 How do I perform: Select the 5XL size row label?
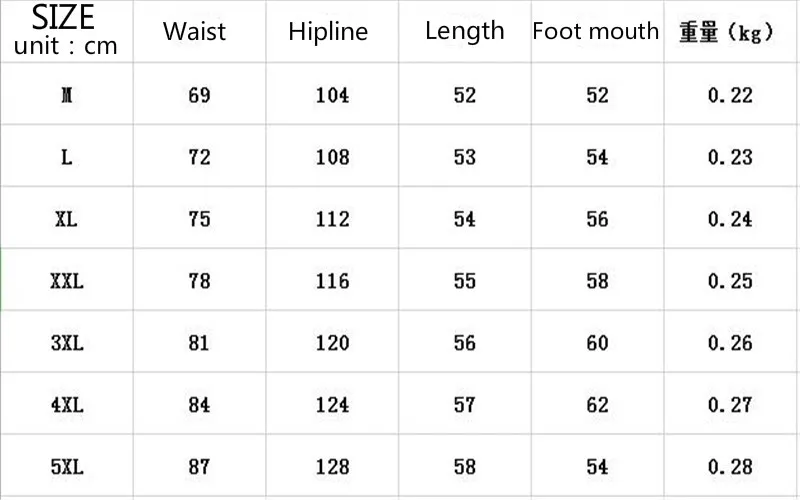(66, 467)
